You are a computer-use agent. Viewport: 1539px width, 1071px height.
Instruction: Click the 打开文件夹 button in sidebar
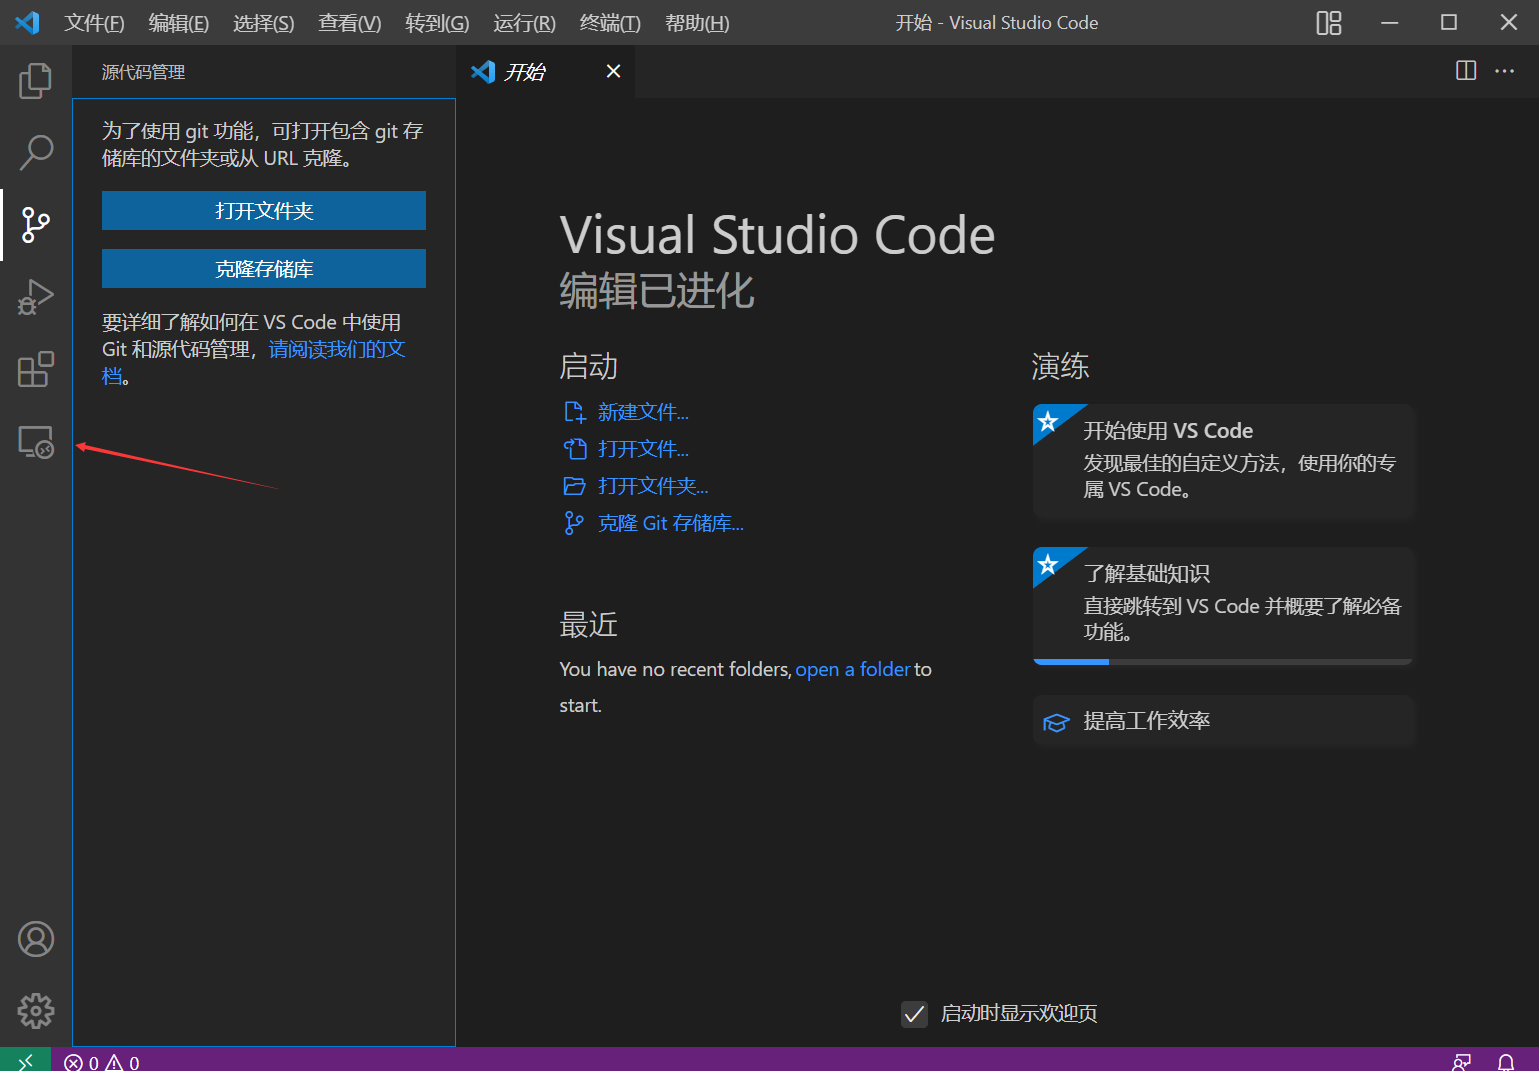point(264,211)
